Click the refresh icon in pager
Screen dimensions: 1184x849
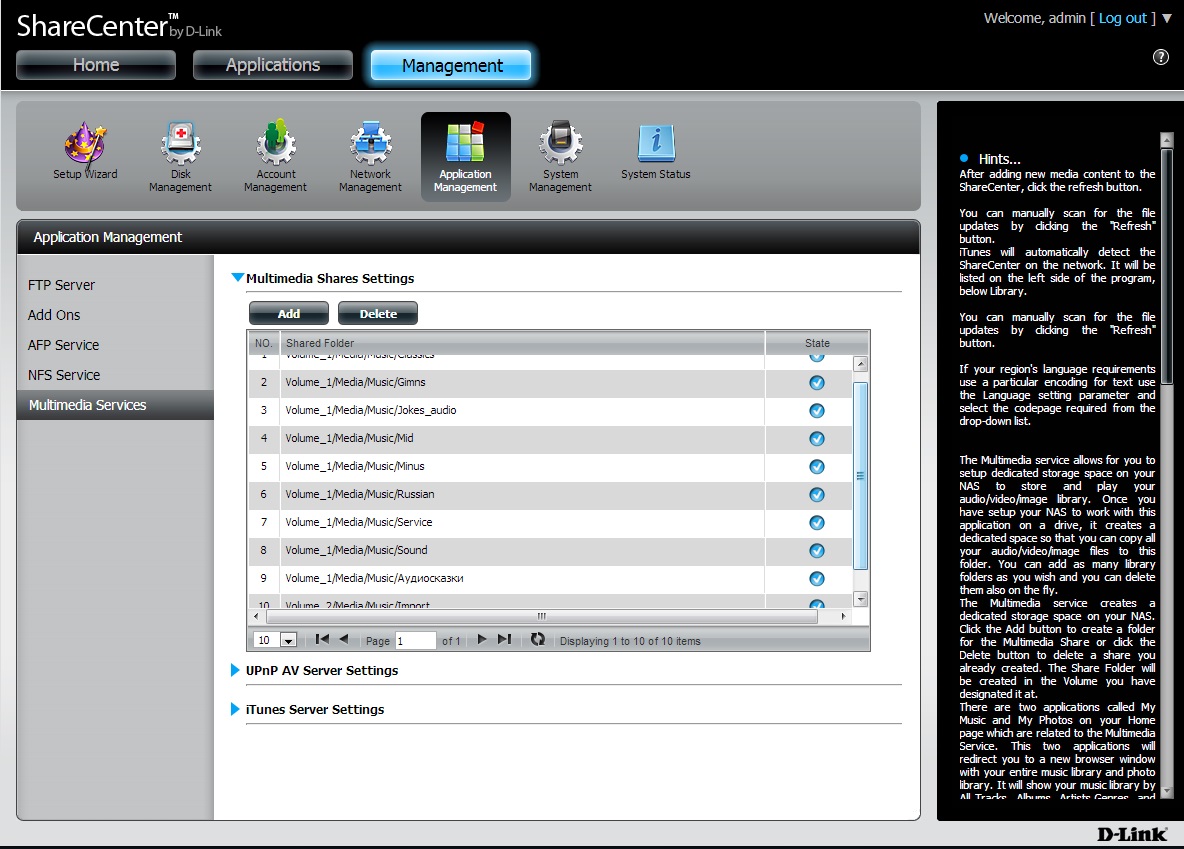pyautogui.click(x=537, y=640)
